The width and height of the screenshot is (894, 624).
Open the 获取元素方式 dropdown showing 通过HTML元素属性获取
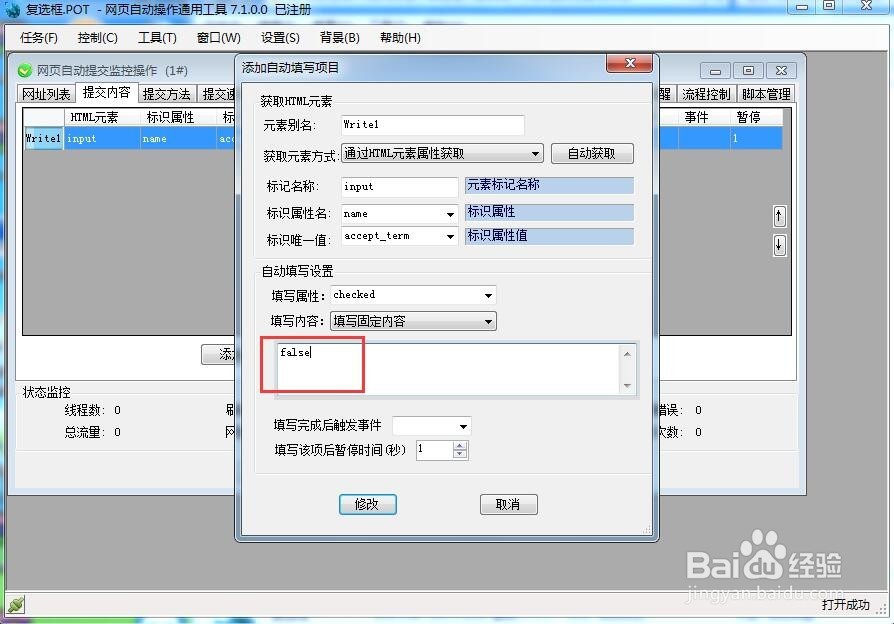tap(537, 153)
